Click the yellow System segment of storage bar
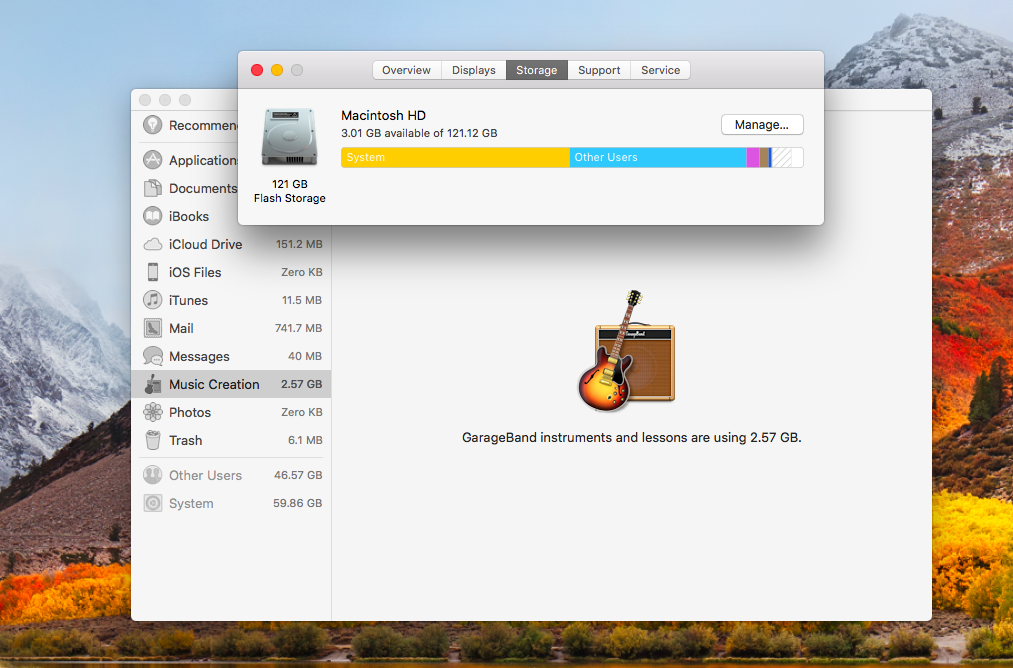This screenshot has height=668, width=1013. 455,158
